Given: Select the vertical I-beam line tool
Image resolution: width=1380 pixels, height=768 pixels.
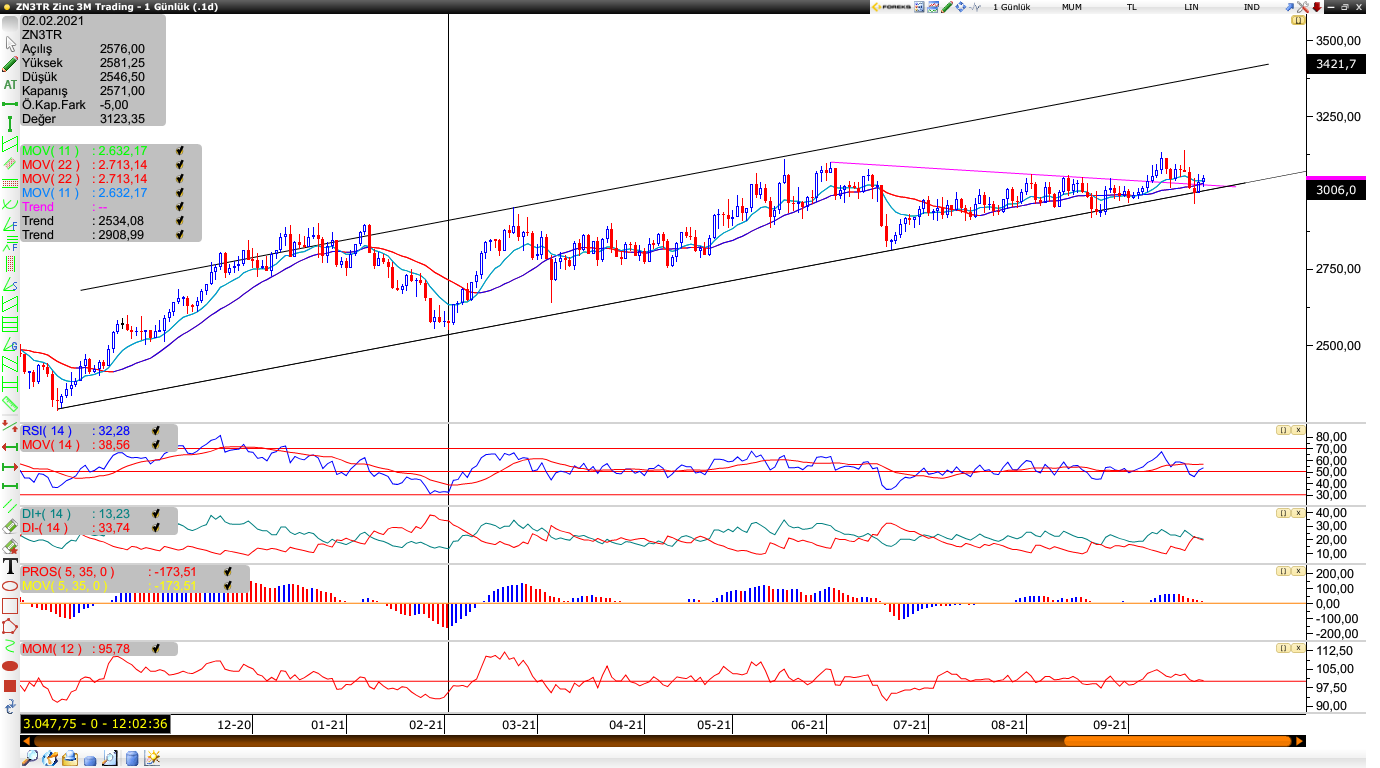Looking at the screenshot, I should (x=10, y=123).
